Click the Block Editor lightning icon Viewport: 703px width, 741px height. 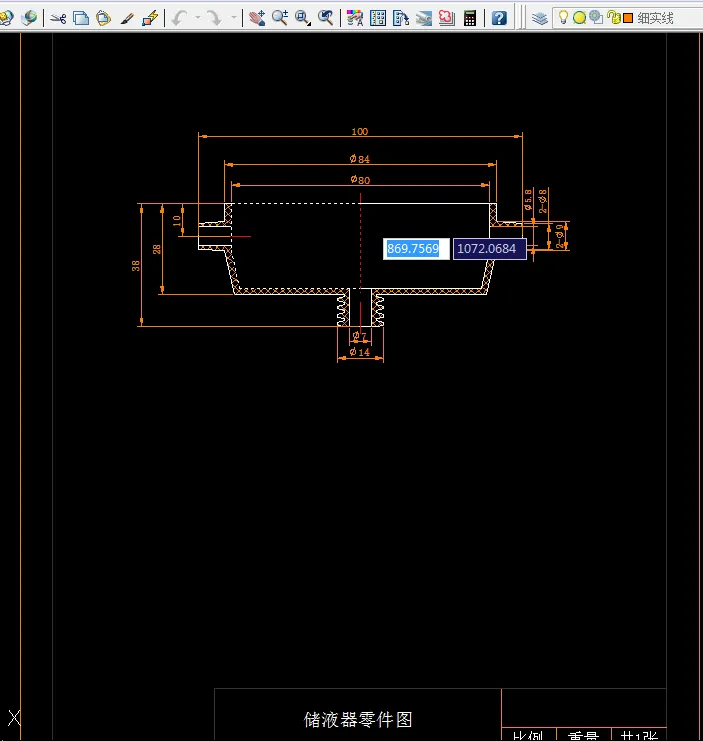click(x=150, y=18)
